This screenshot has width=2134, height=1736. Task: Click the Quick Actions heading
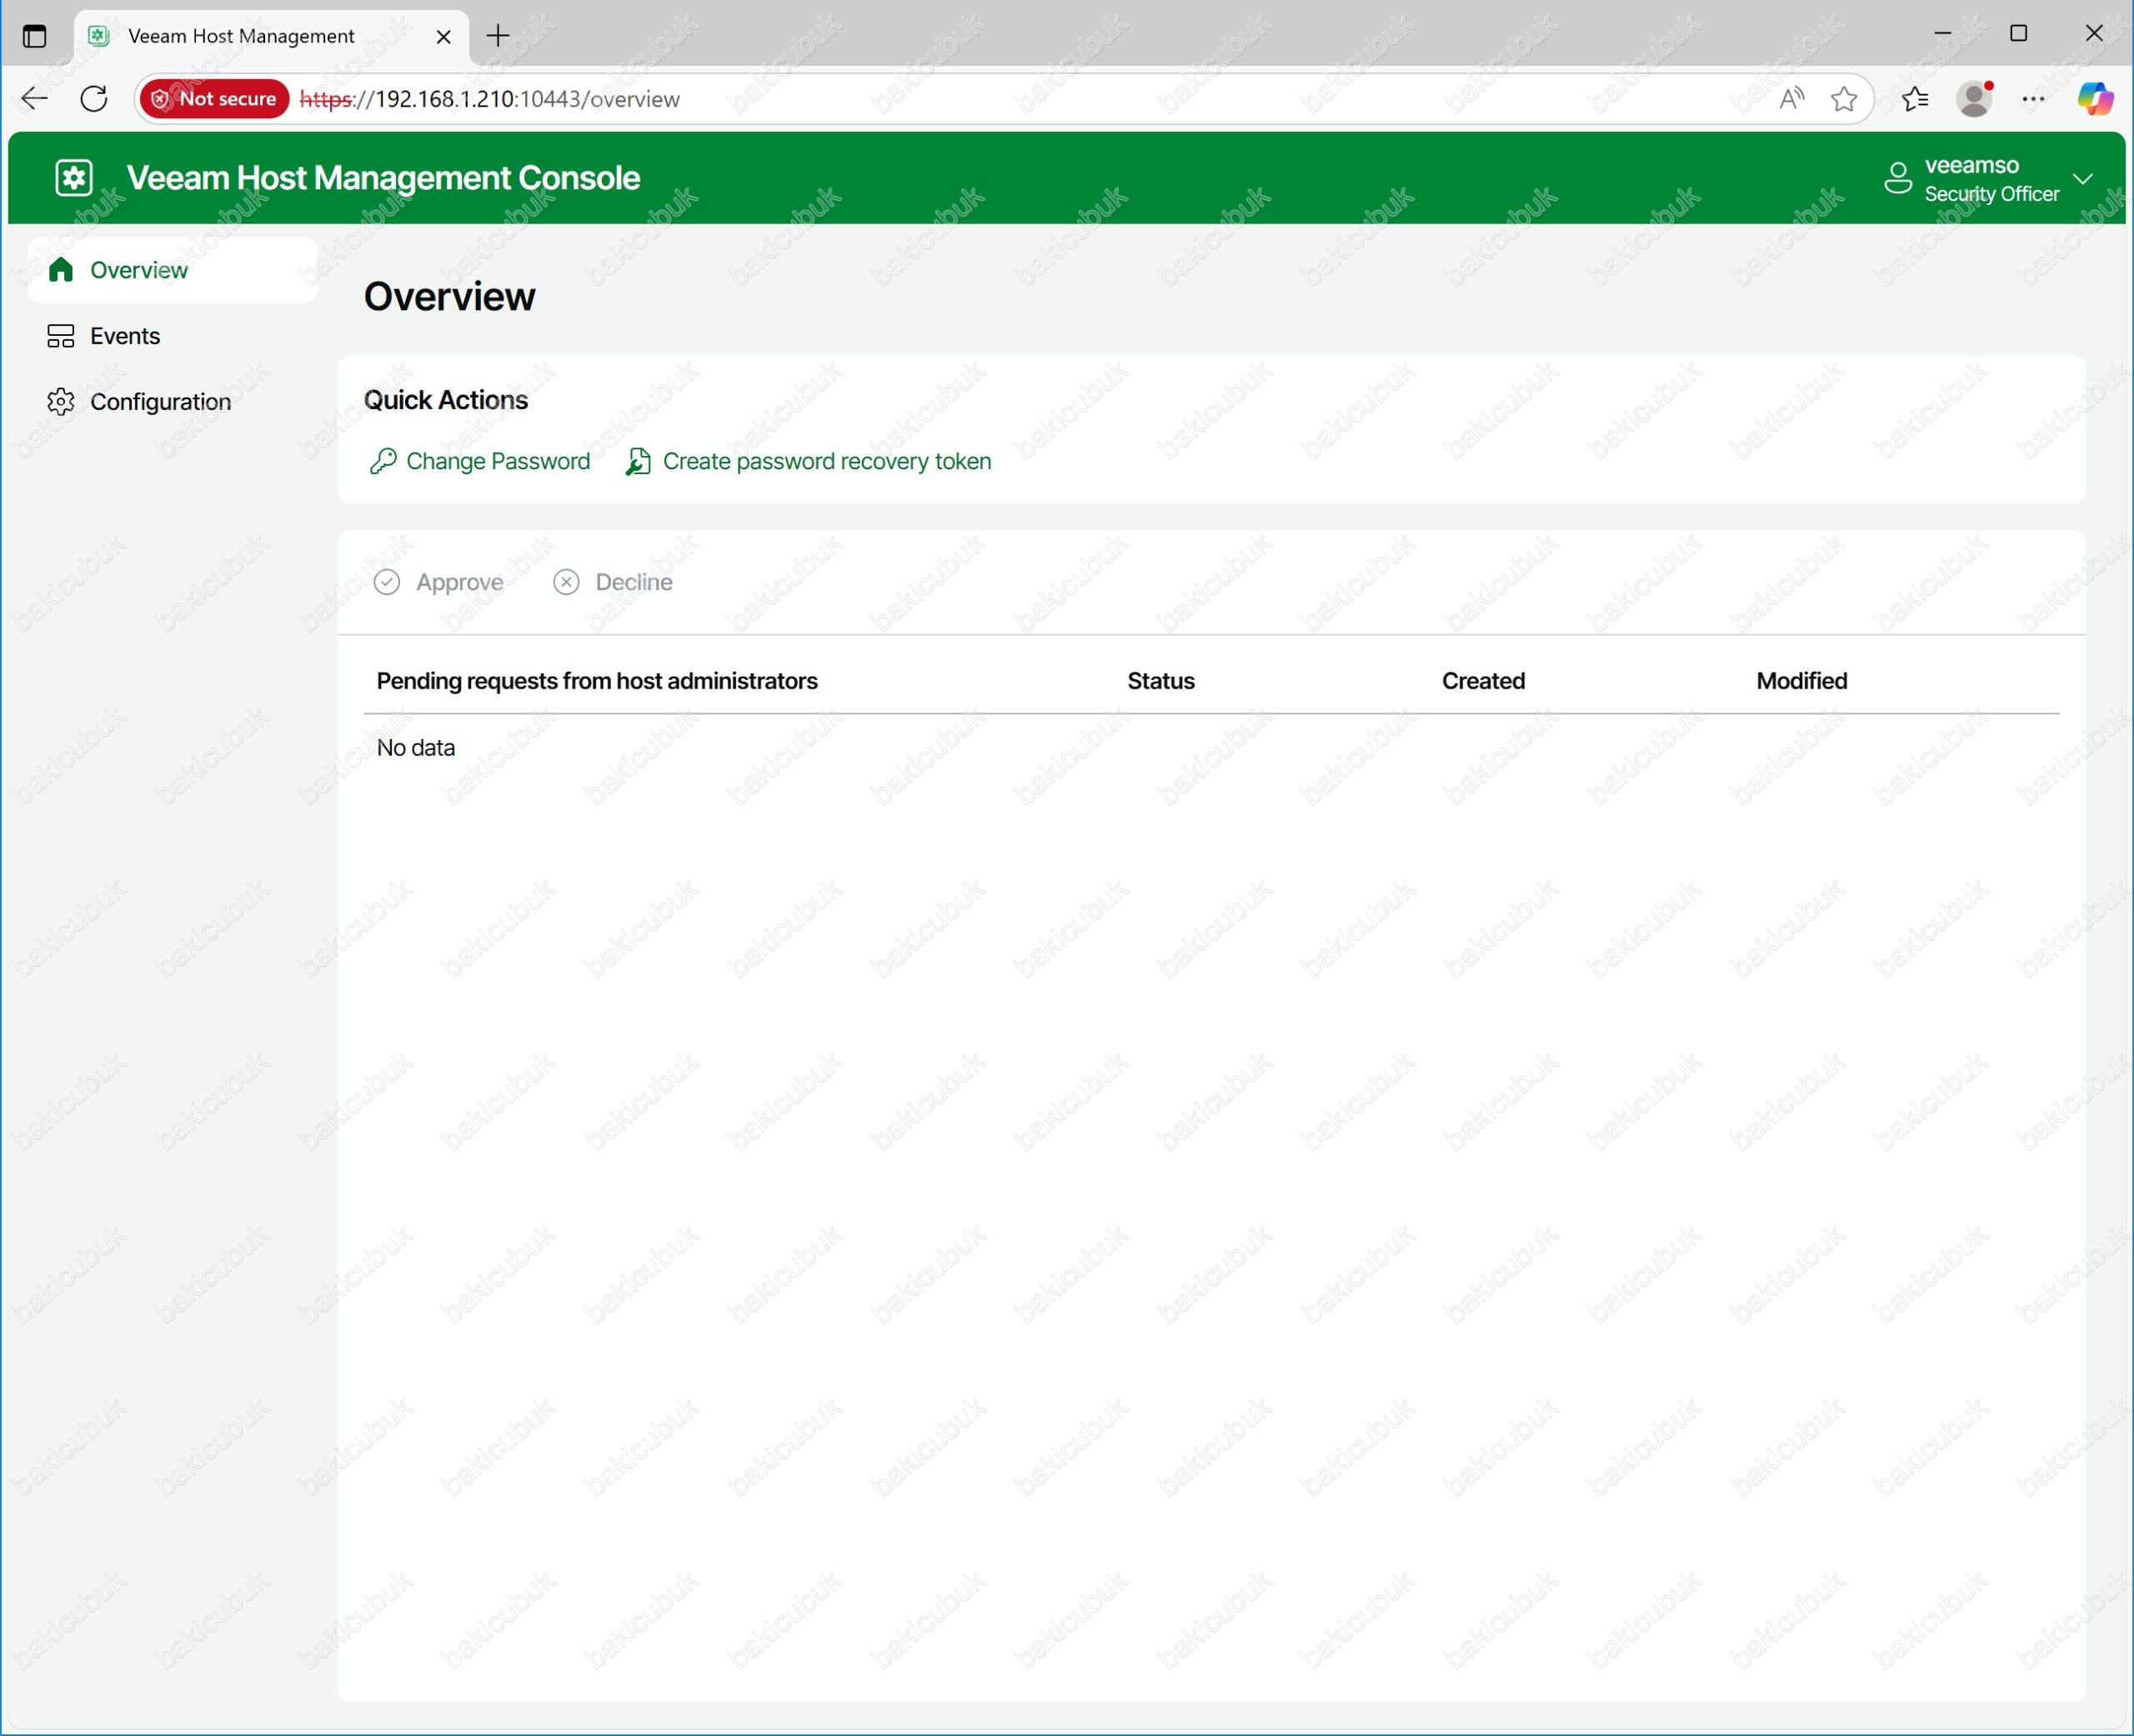coord(446,400)
